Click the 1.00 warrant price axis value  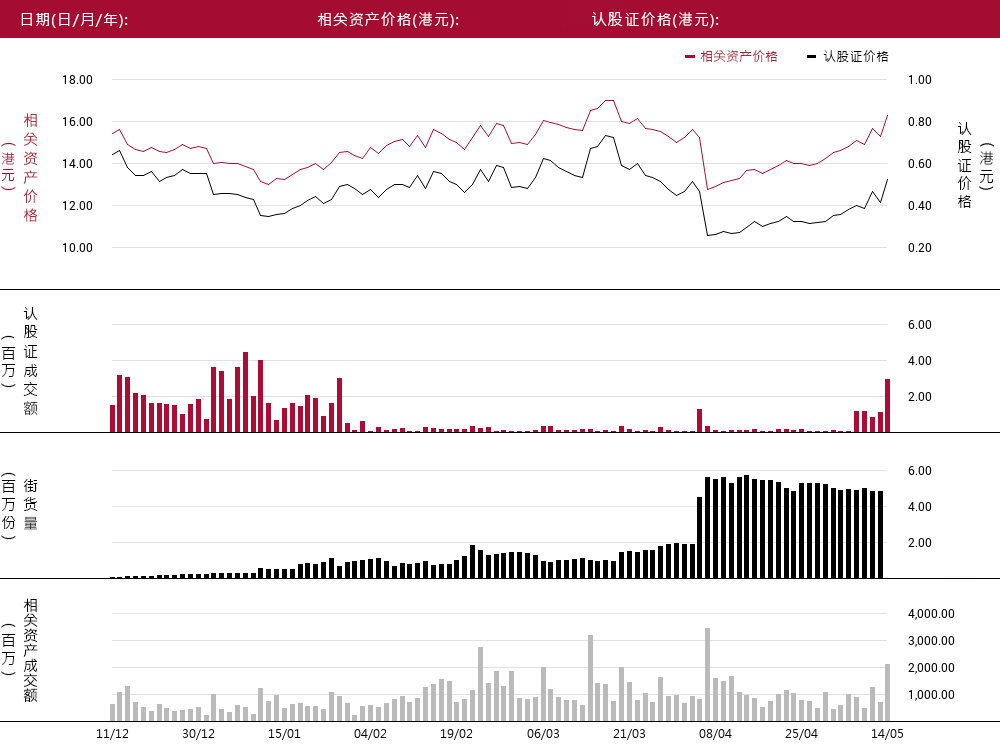920,80
